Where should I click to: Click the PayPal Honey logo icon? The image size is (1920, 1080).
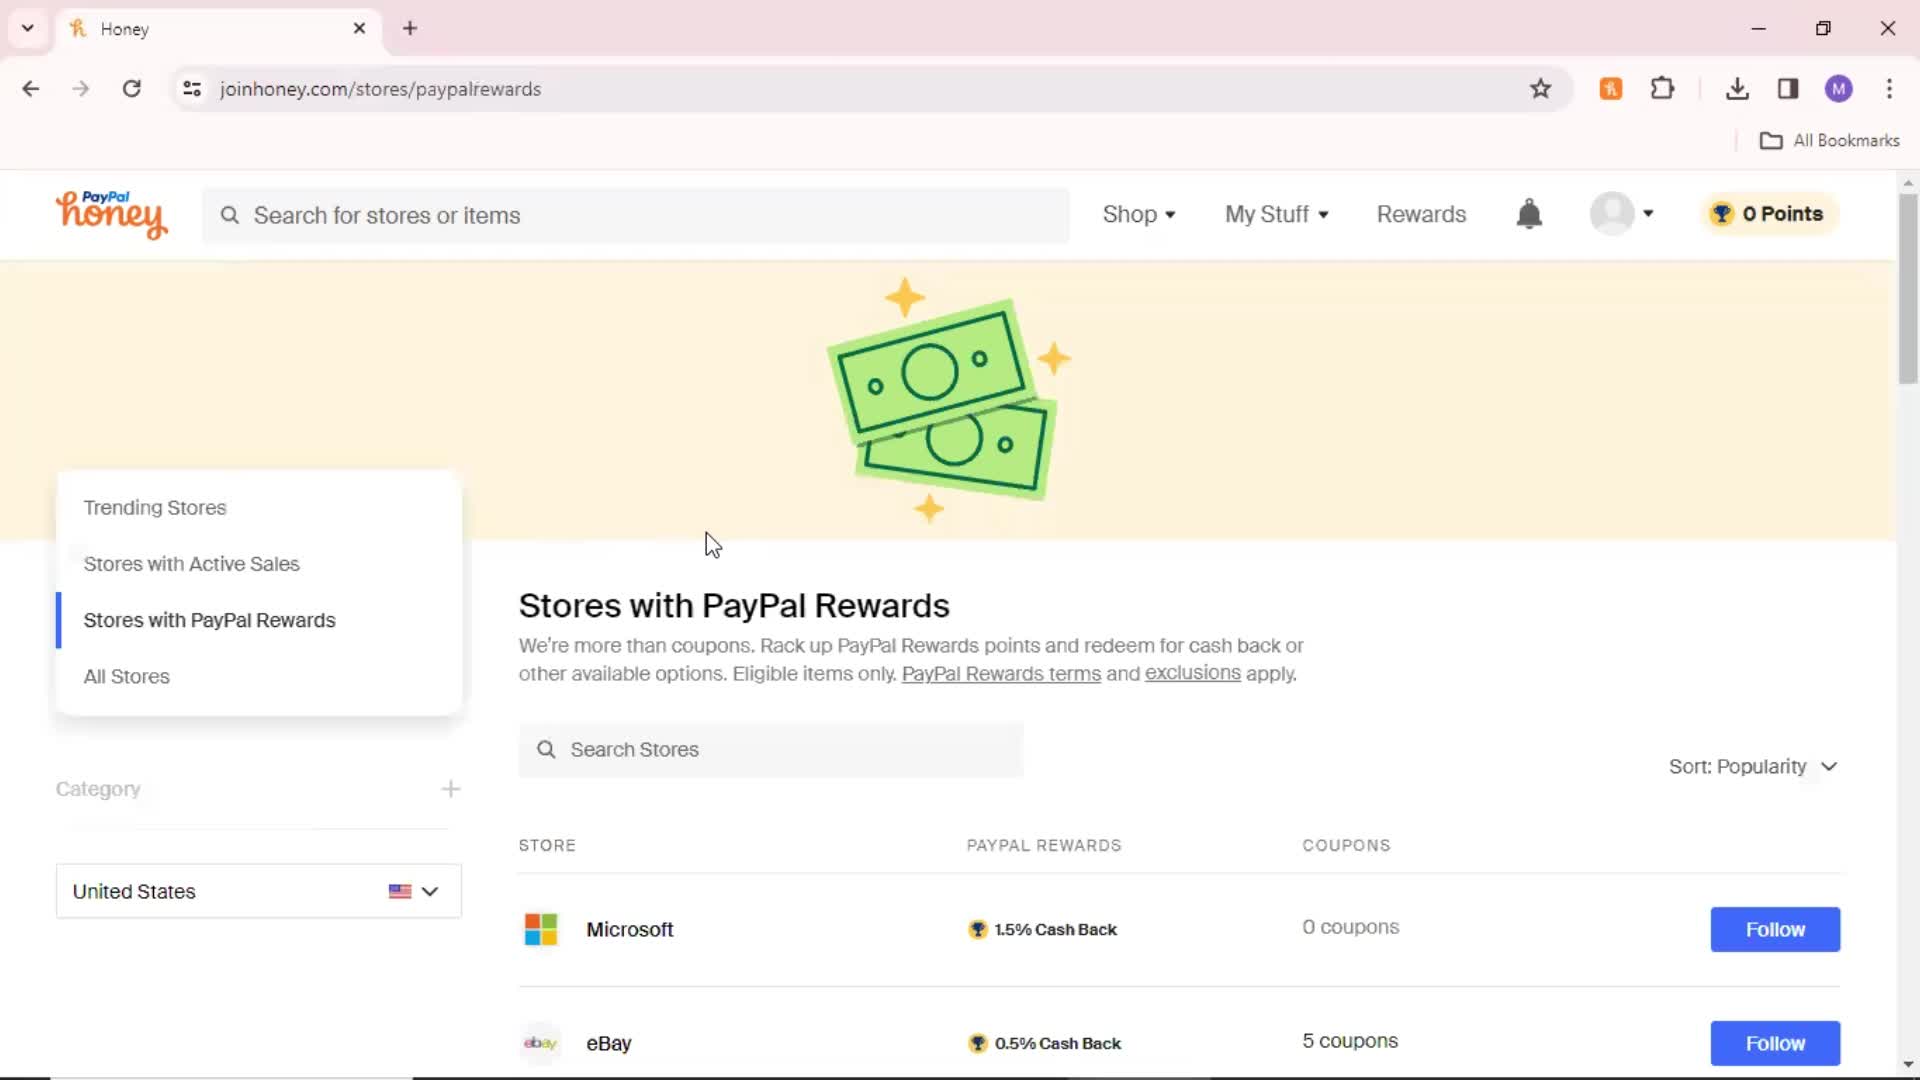(111, 214)
